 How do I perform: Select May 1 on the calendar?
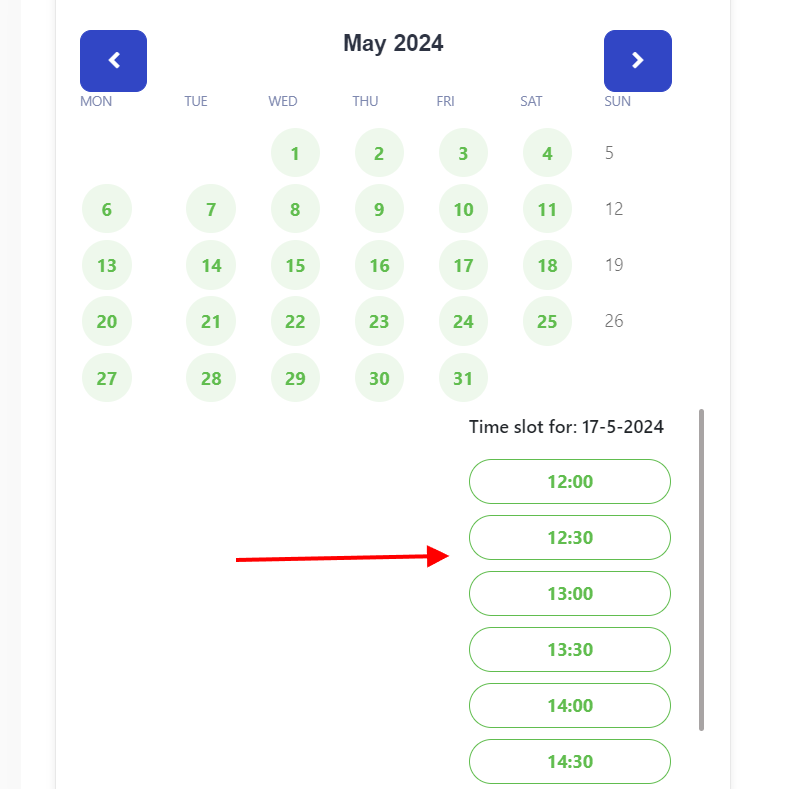point(295,154)
